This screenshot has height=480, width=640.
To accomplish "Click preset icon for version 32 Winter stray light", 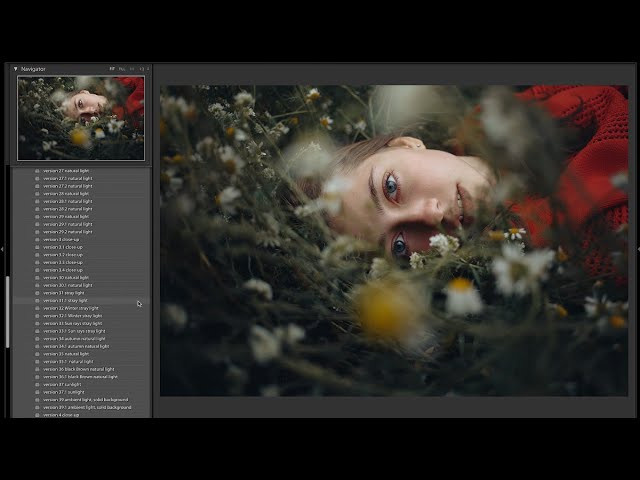I will point(37,308).
